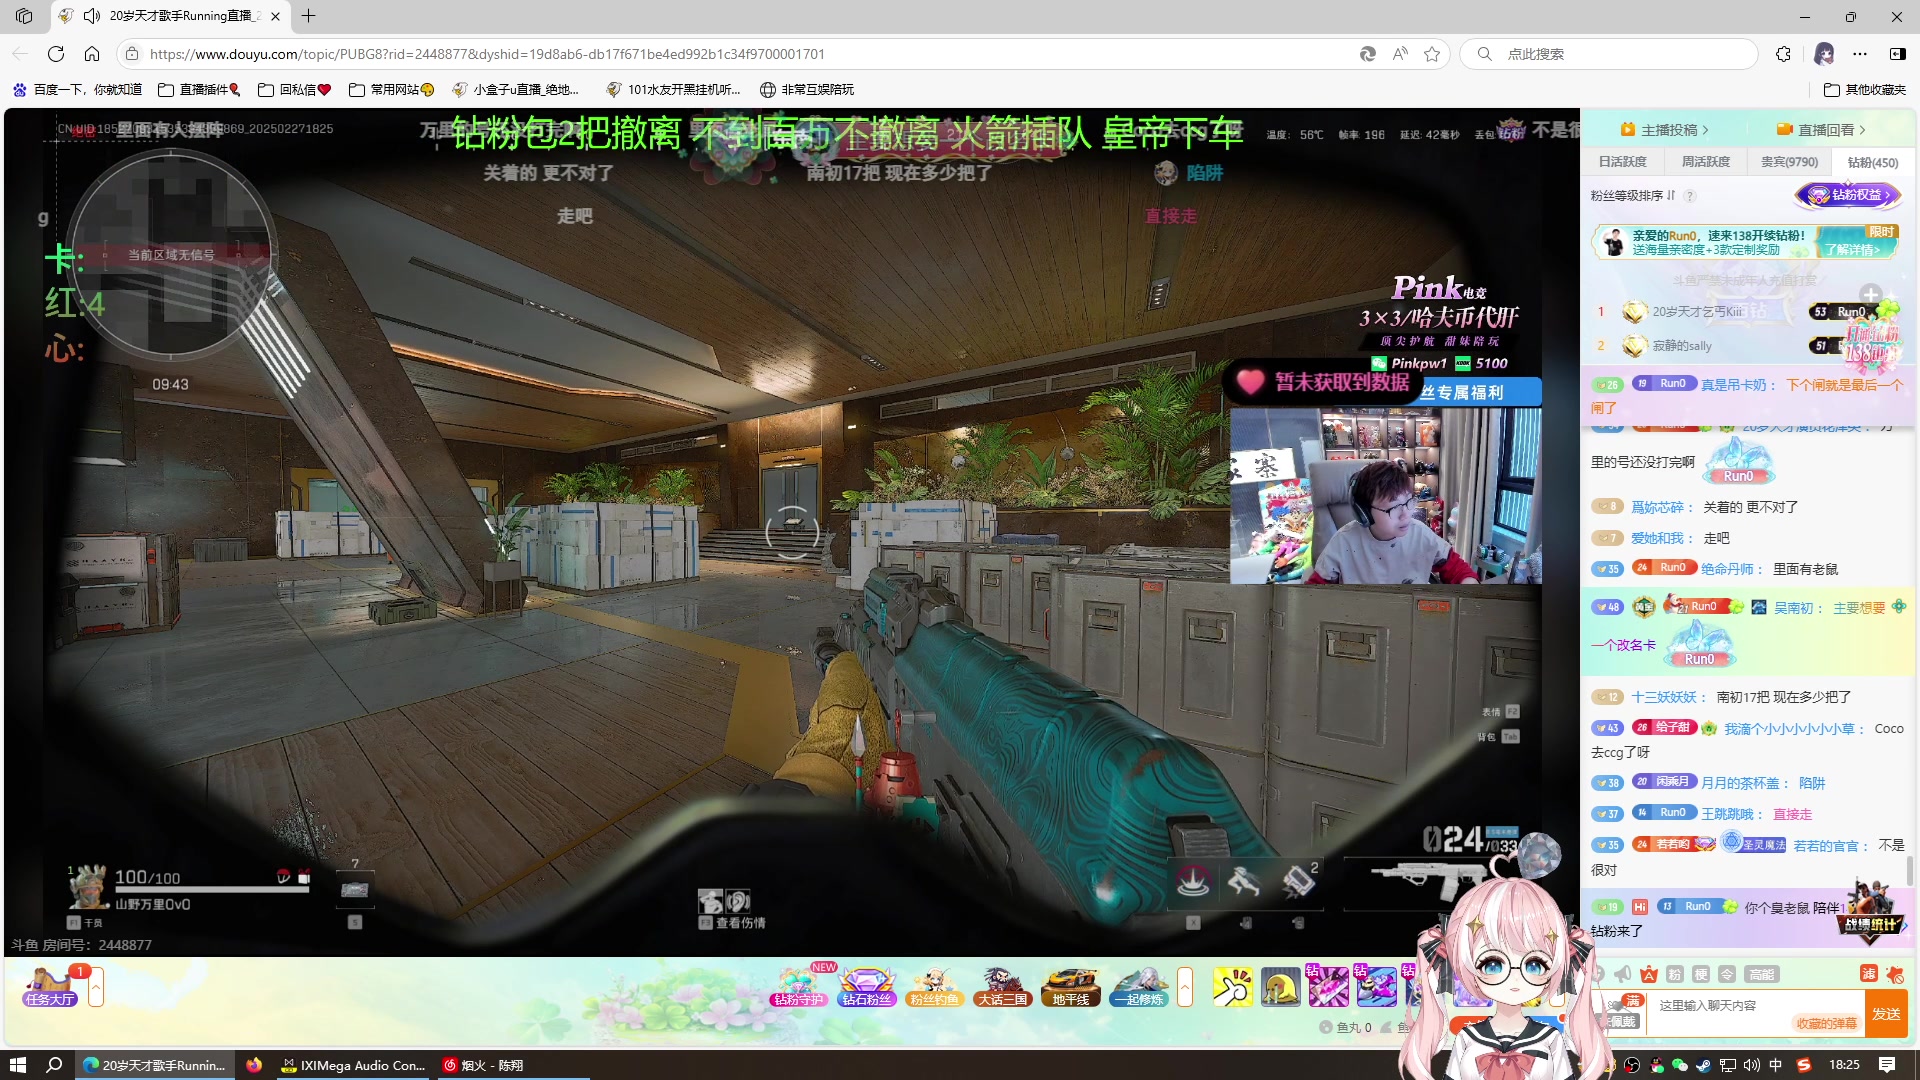
Task: Open the 钻石粉丝 diamond fan icon
Action: coord(866,986)
